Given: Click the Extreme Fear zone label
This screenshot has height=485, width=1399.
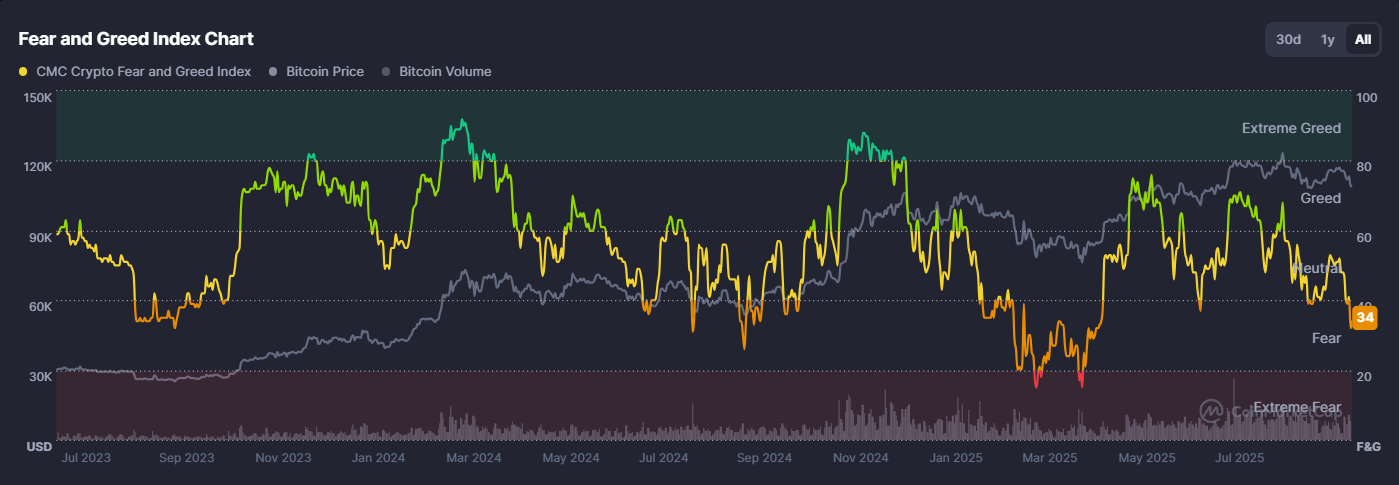Looking at the screenshot, I should (1297, 408).
